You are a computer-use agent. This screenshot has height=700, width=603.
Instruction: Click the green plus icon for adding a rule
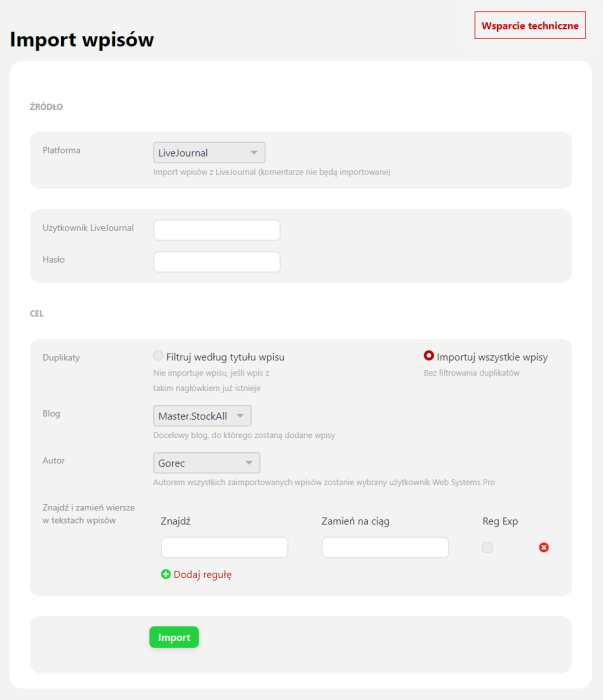click(x=166, y=574)
